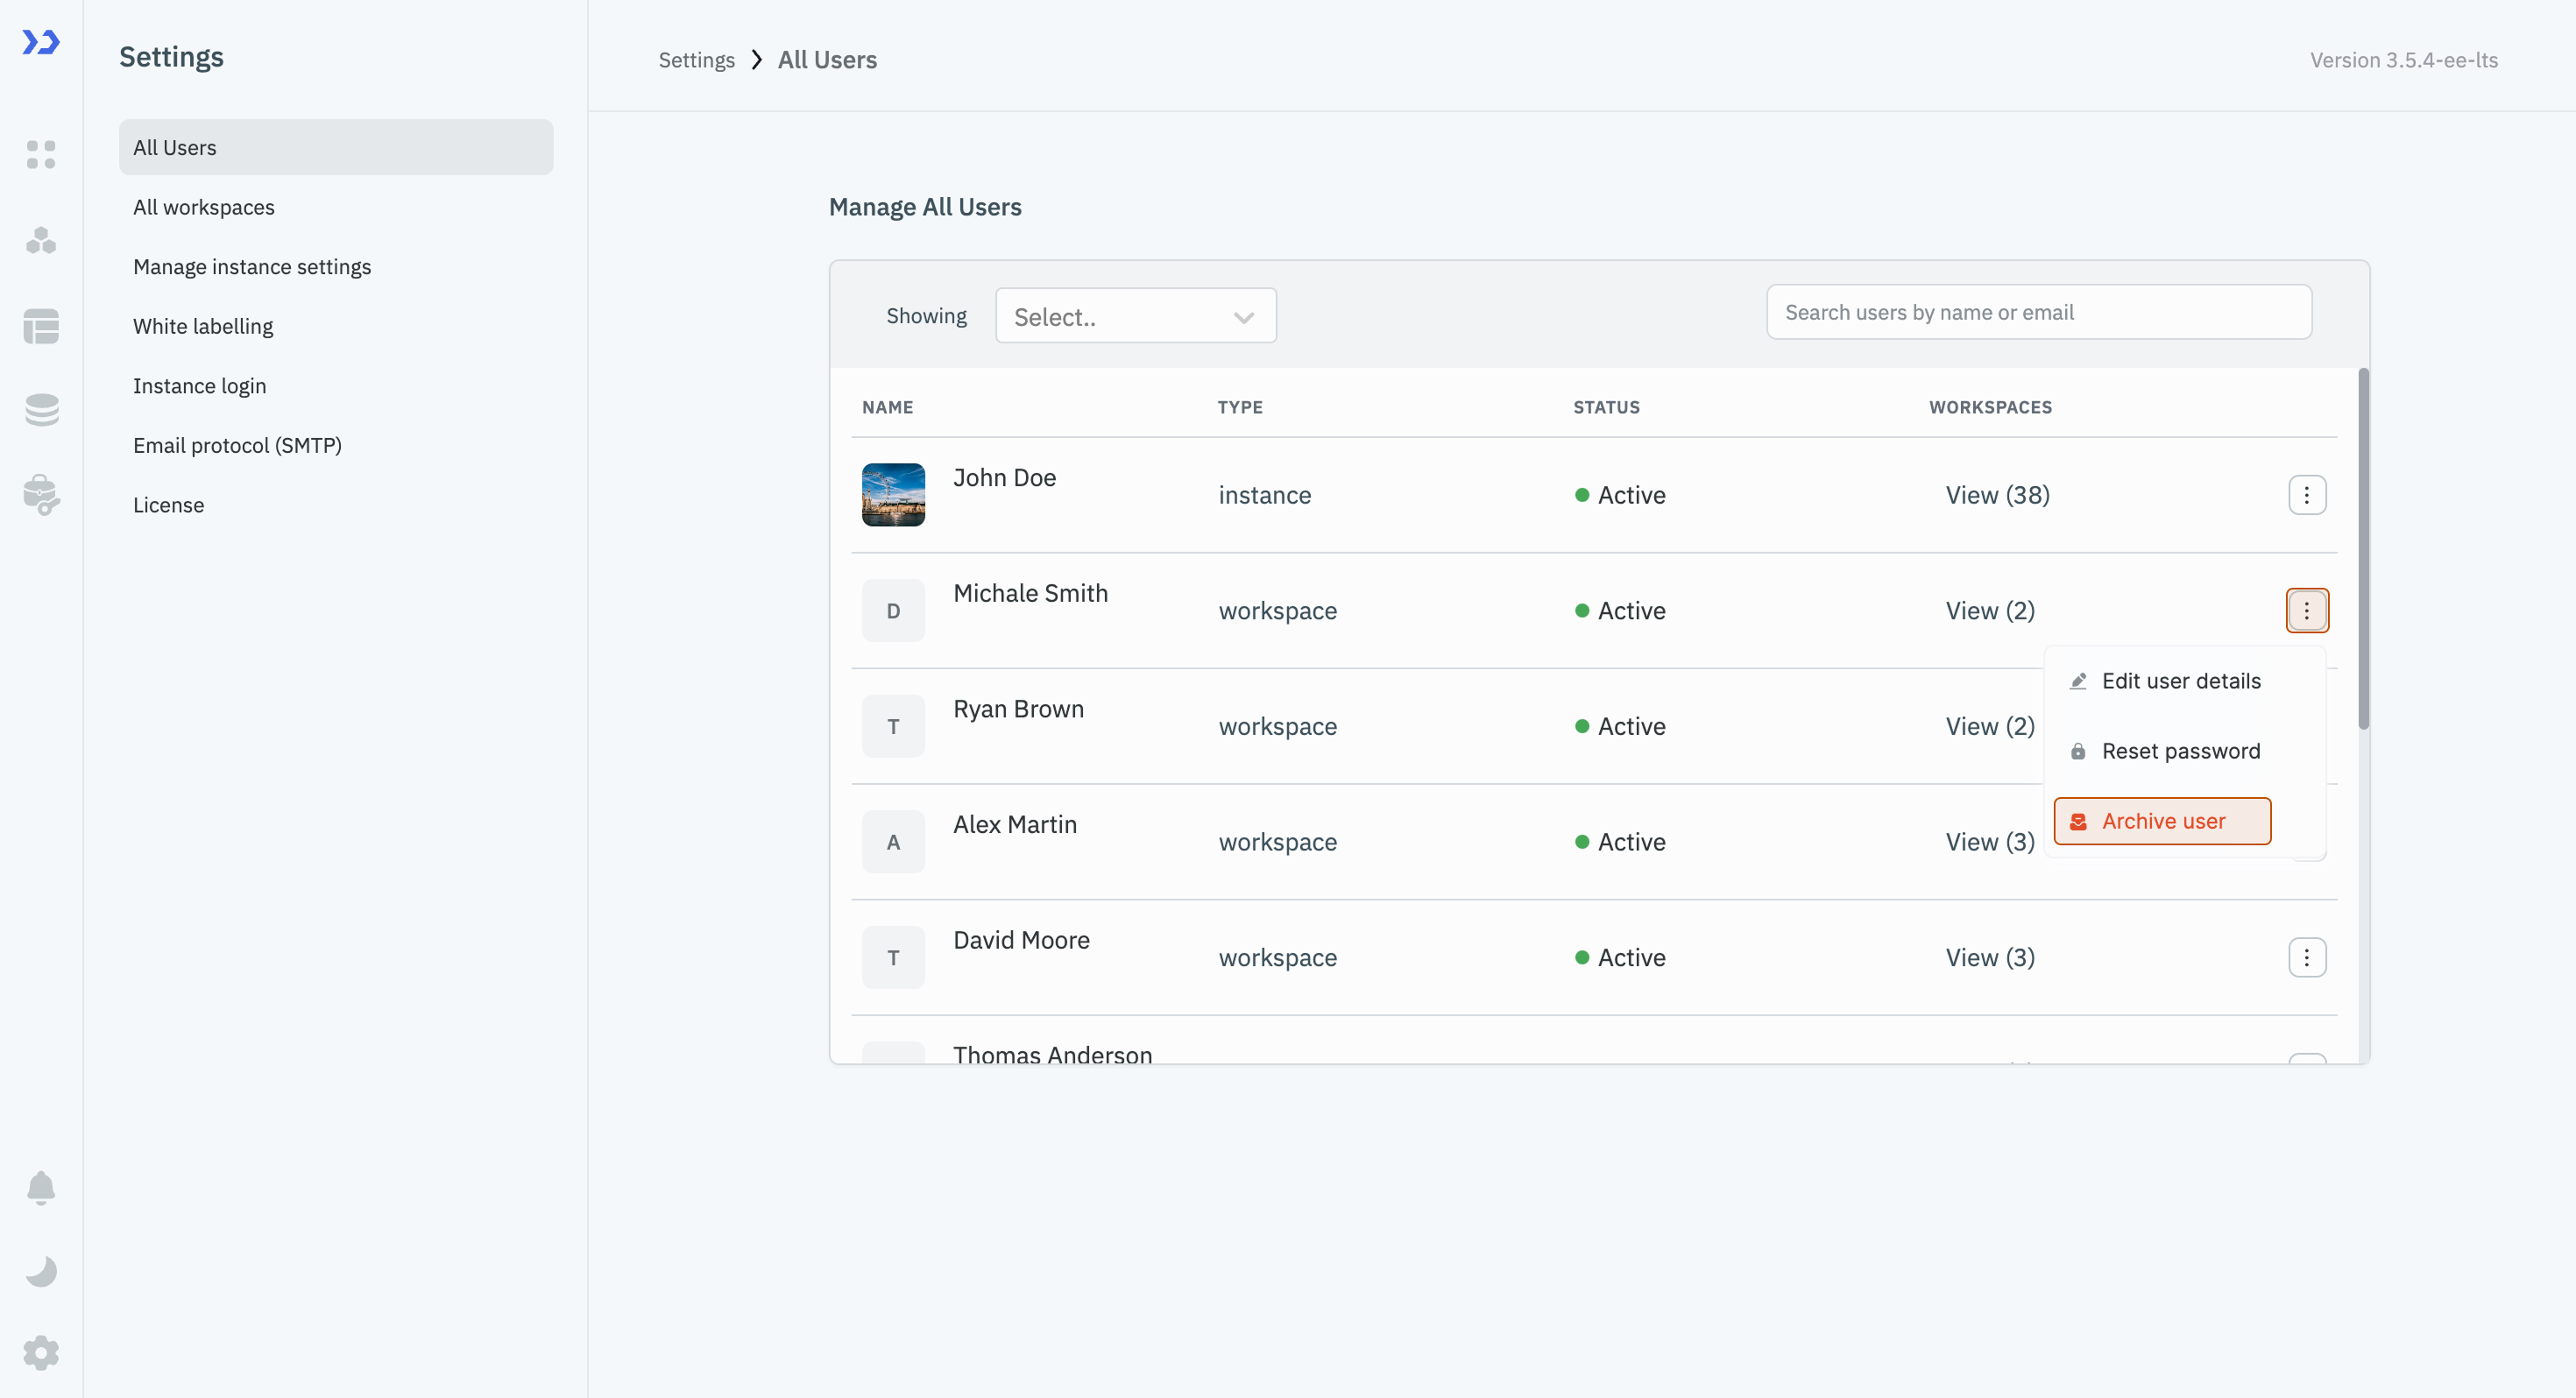Click John Doe's profile picture

[x=893, y=494]
